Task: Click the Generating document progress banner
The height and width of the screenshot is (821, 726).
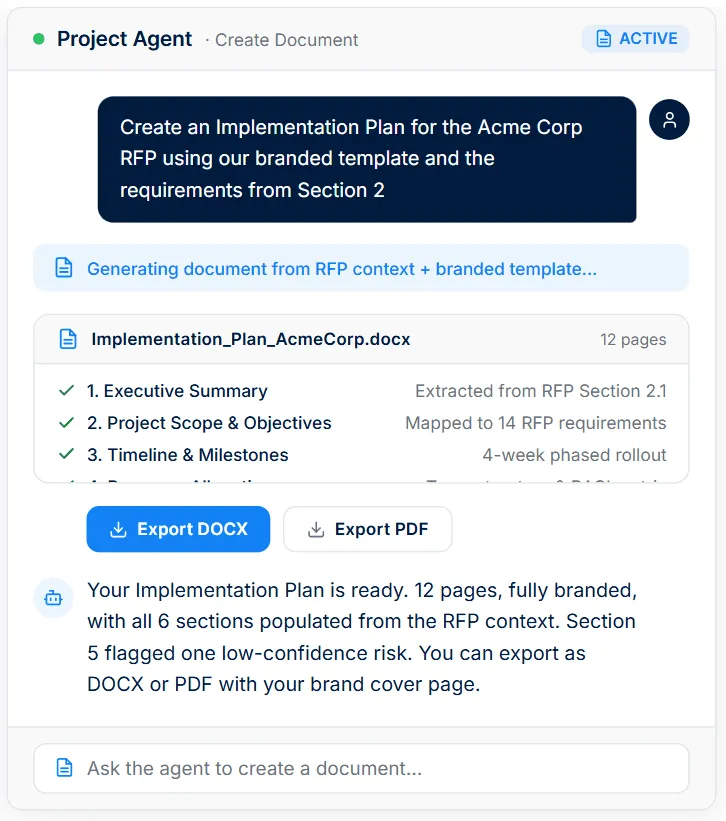Action: [361, 268]
